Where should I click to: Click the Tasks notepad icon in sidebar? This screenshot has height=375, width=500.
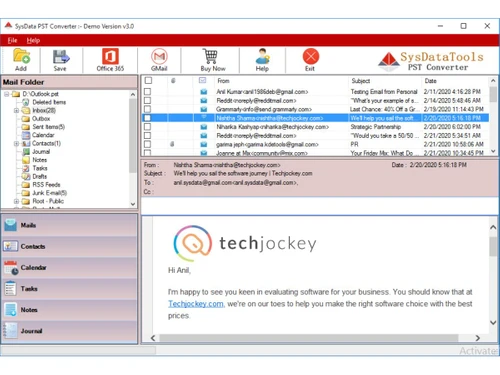10,289
